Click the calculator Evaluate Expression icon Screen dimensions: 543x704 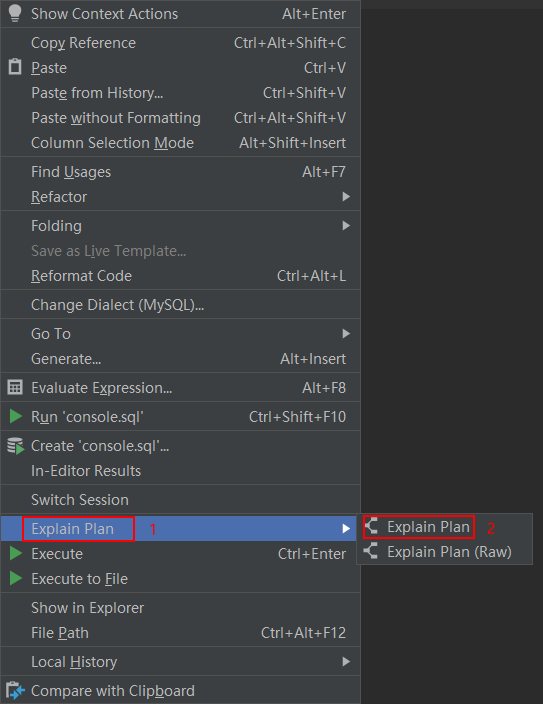[x=15, y=387]
